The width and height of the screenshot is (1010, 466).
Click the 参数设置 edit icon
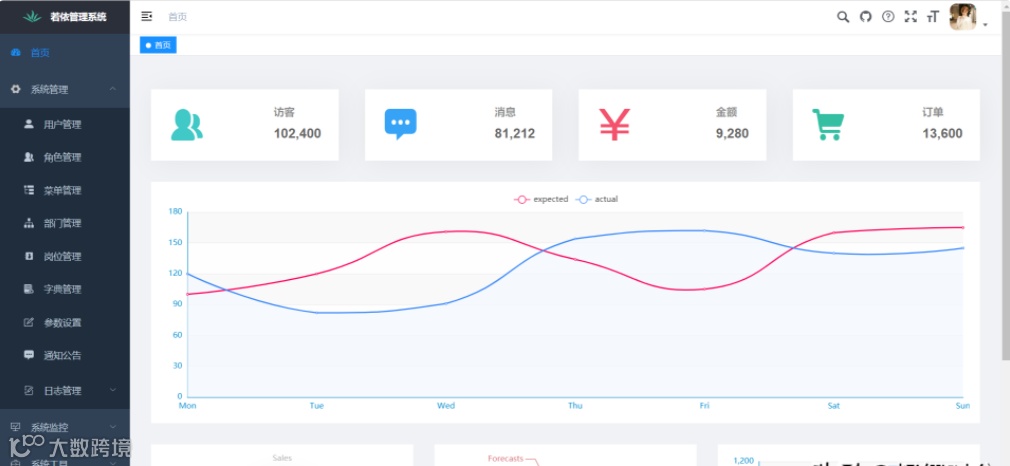click(x=29, y=322)
